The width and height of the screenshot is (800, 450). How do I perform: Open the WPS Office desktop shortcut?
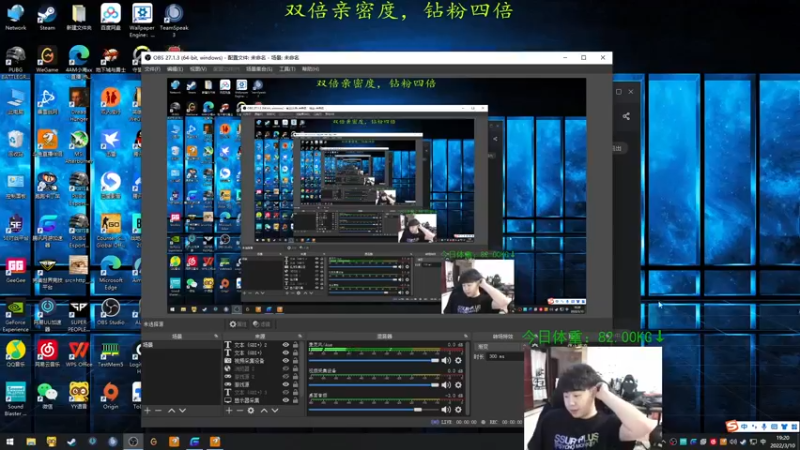(79, 354)
